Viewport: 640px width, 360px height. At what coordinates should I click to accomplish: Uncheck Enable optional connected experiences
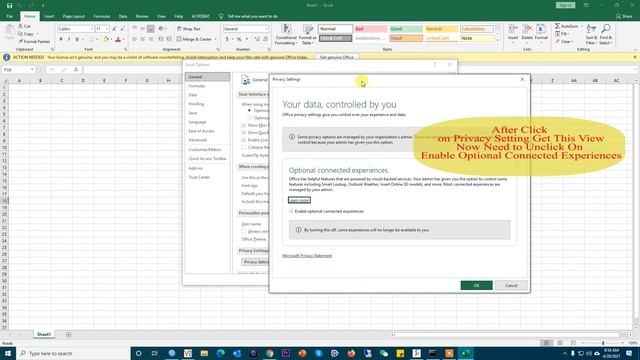point(291,211)
